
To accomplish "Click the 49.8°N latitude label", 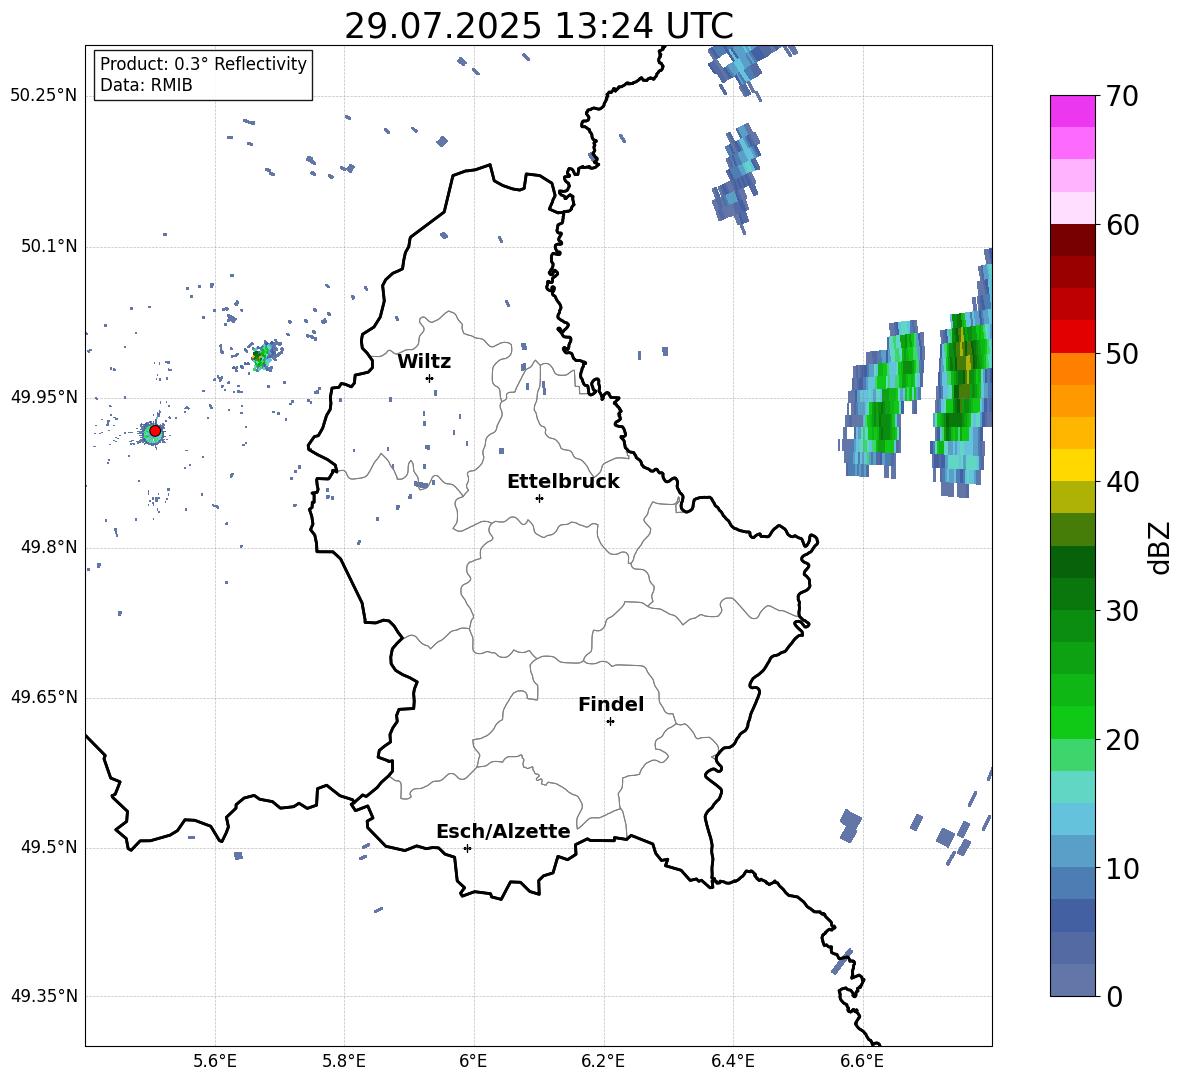I will coord(48,547).
